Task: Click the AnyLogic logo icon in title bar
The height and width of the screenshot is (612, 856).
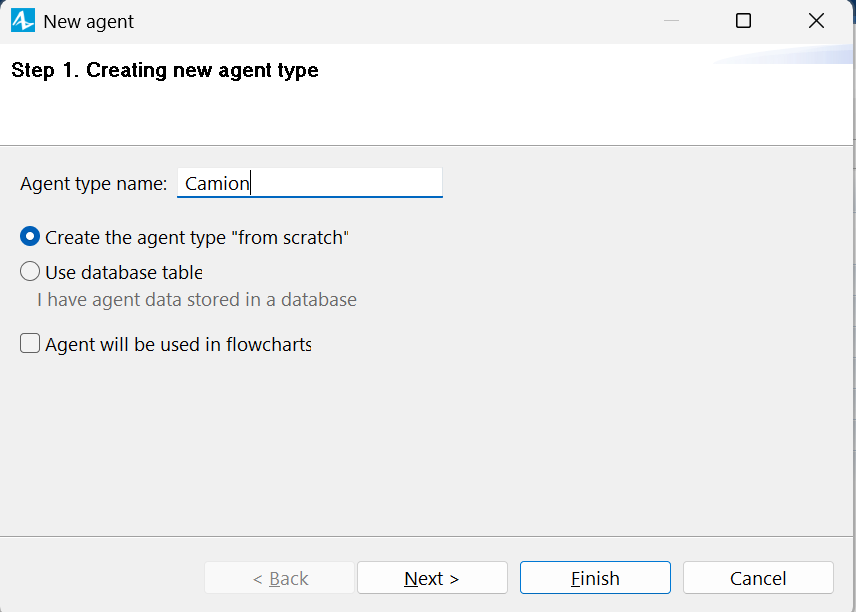Action: 23,21
